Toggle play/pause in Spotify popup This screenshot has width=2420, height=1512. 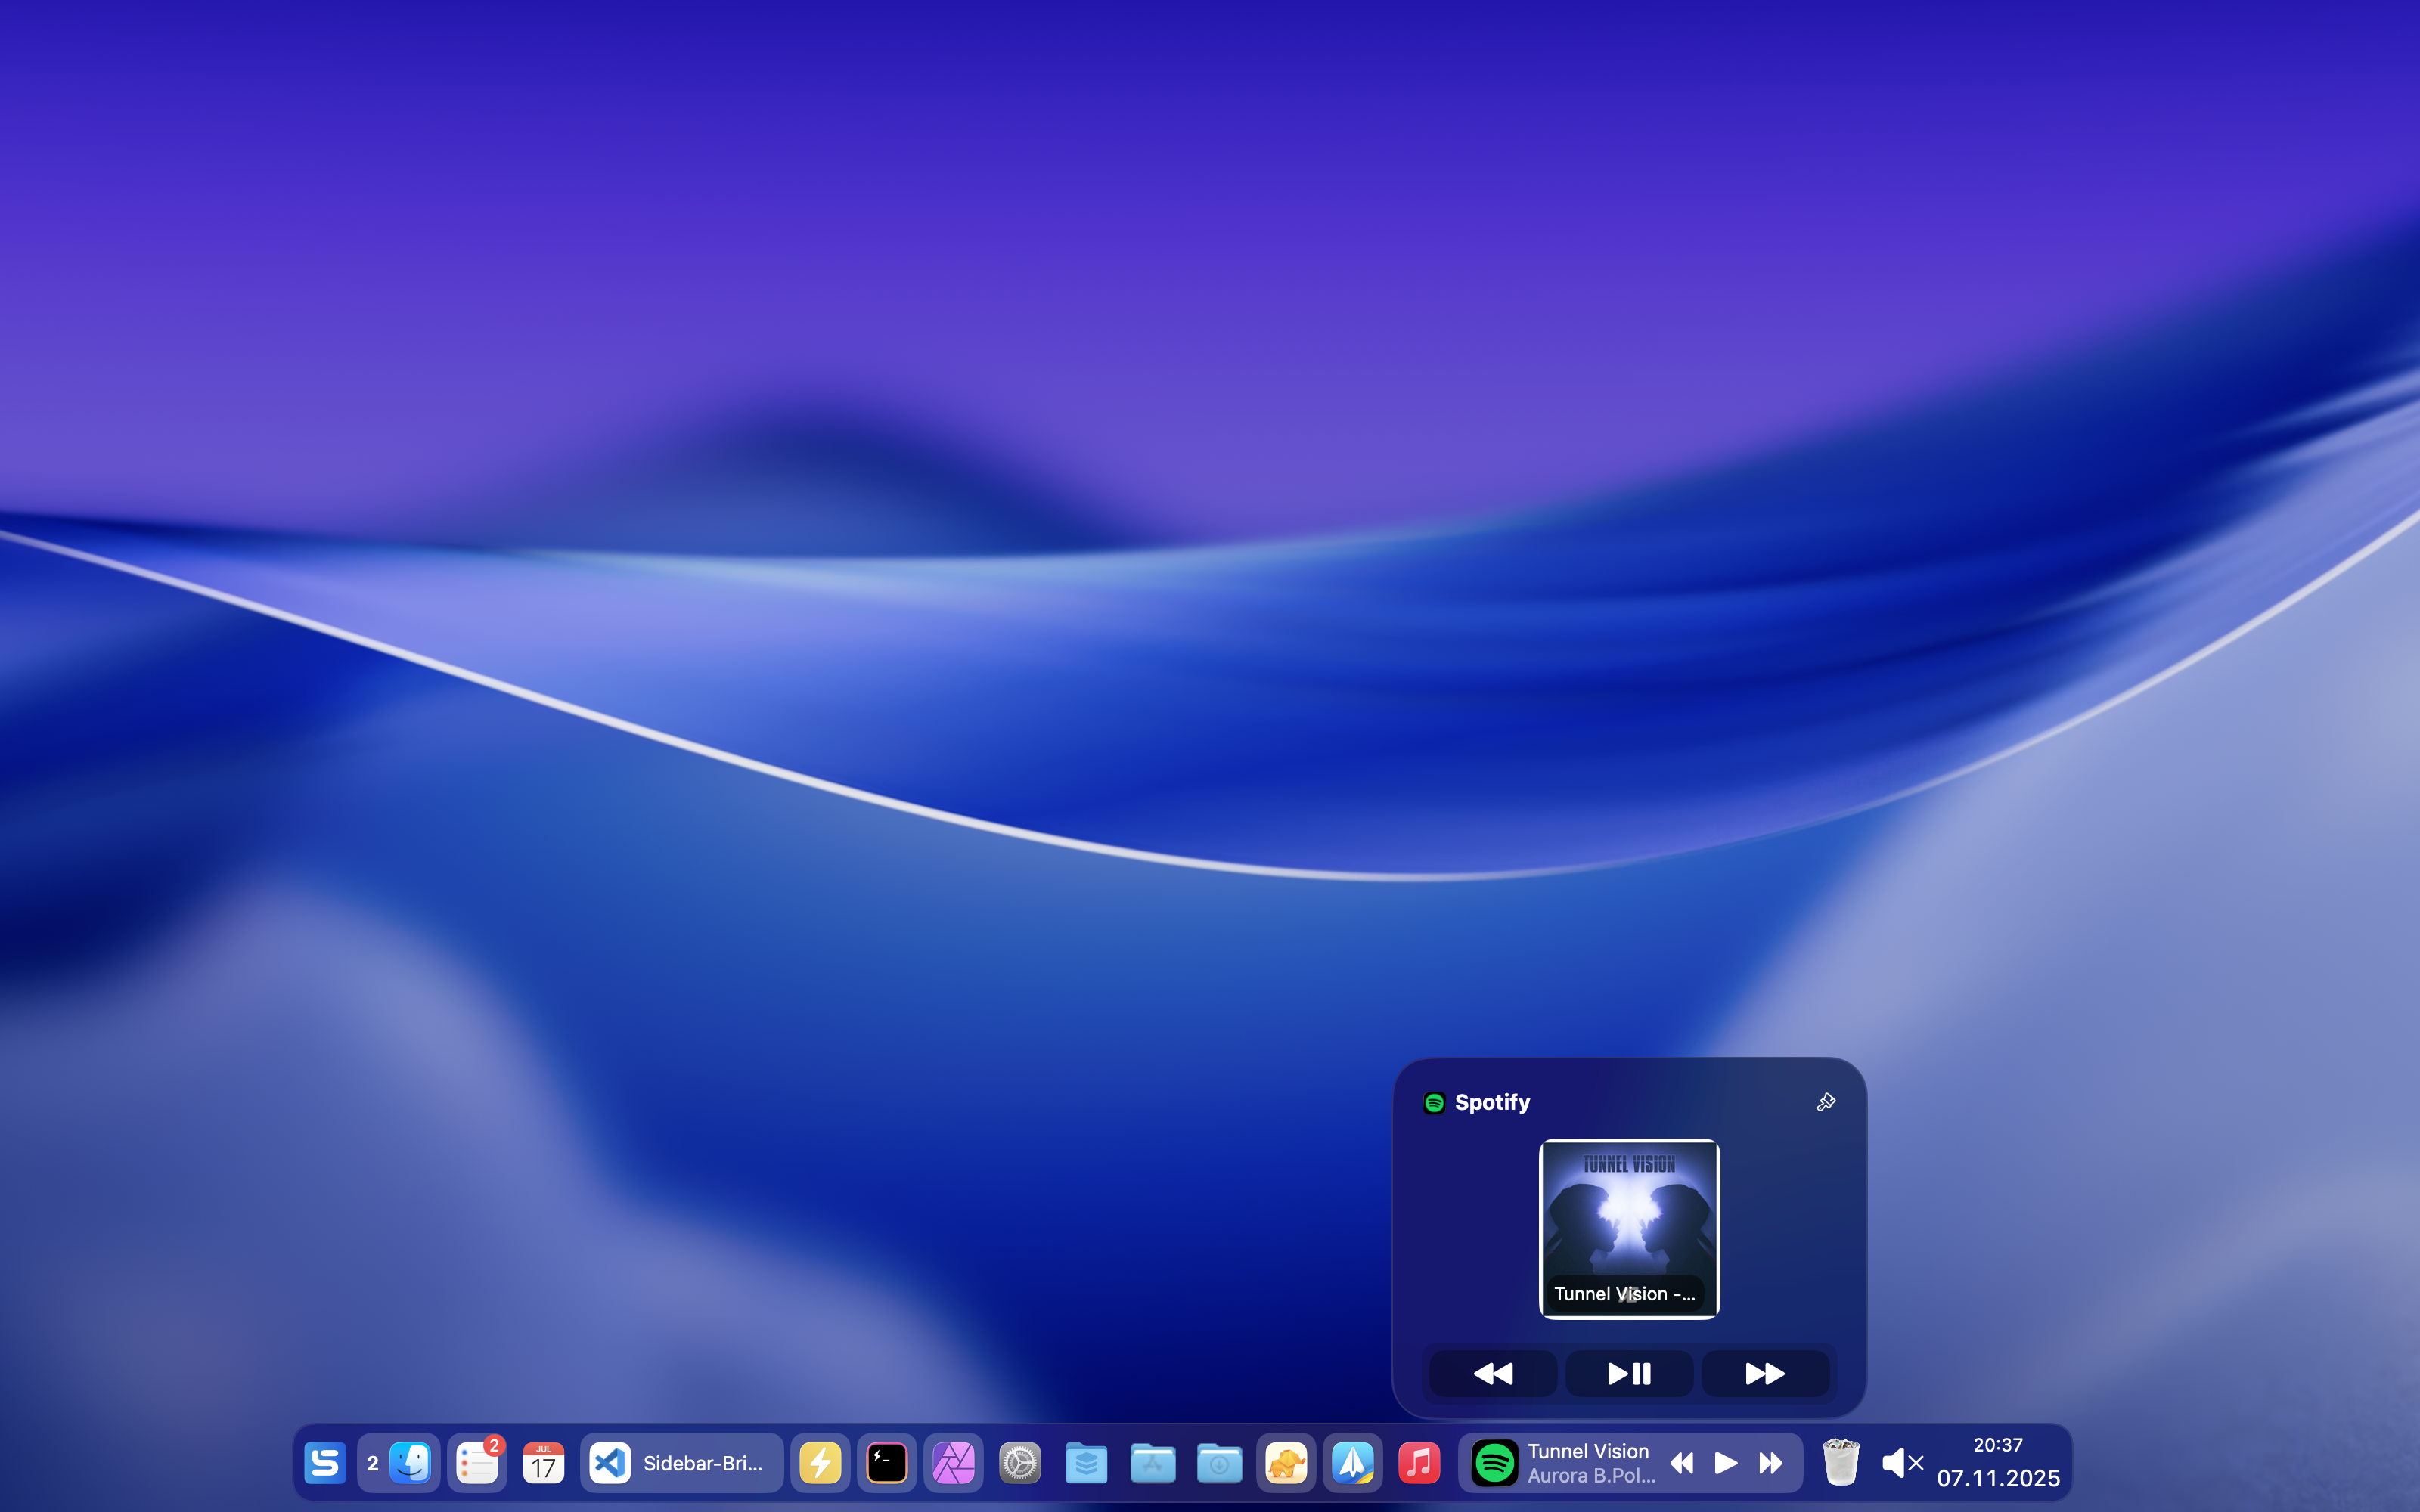[1629, 1374]
